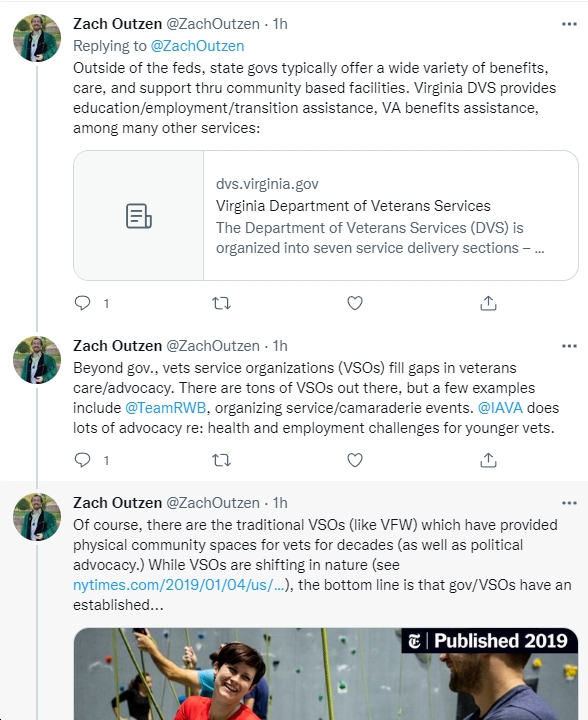
Task: Open the dvs.virginia.gov link card
Action: coord(326,215)
